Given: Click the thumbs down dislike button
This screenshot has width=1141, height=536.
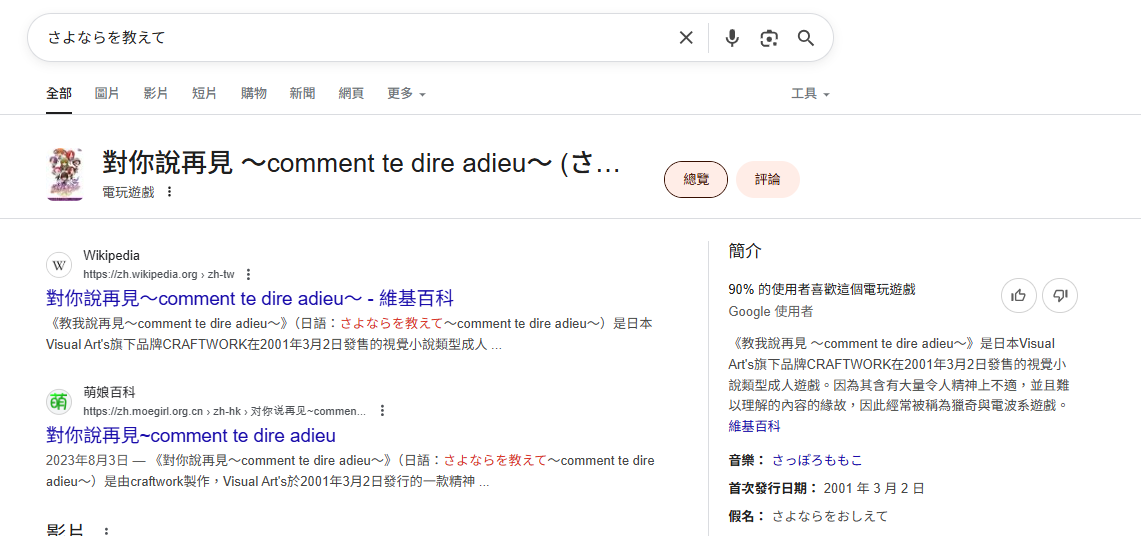Looking at the screenshot, I should pos(1060,295).
